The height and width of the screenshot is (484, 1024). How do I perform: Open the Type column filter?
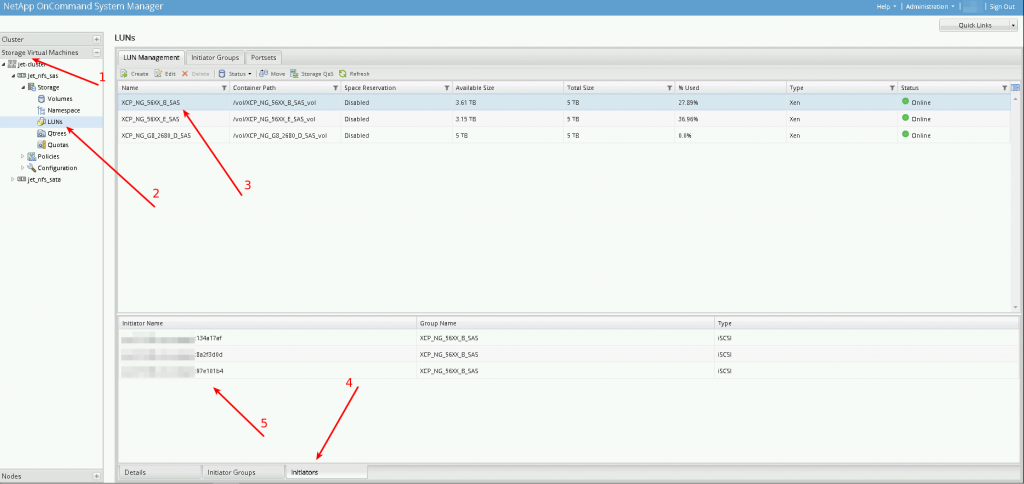click(x=892, y=88)
